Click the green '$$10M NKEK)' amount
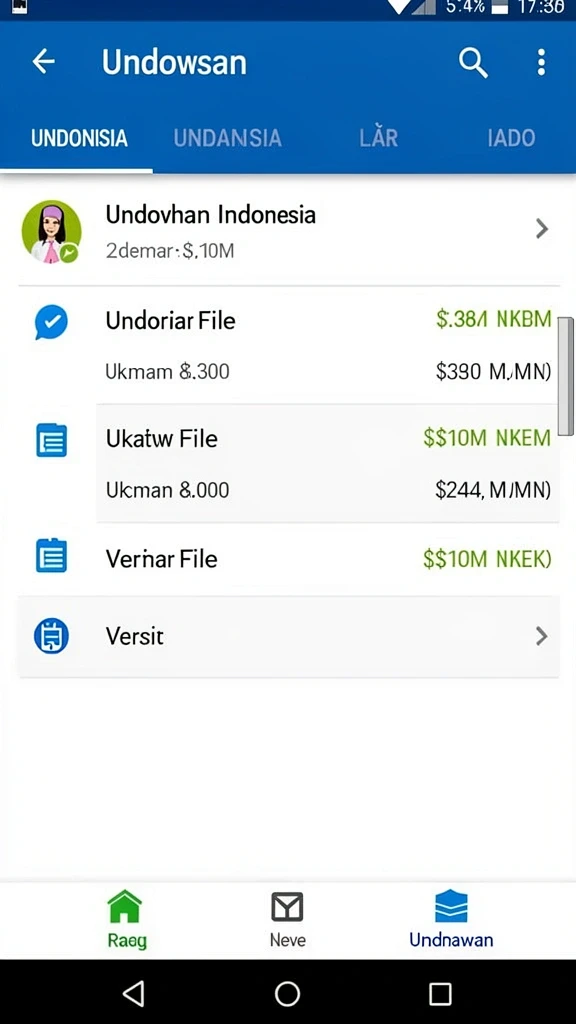Viewport: 576px width, 1024px height. pos(487,558)
